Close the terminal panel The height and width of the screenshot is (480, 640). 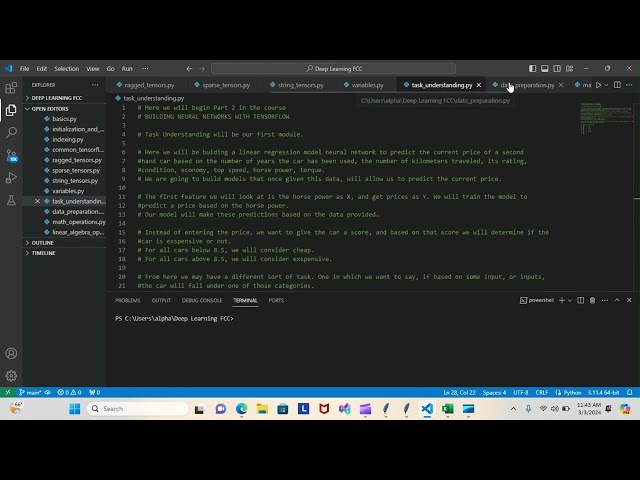click(x=629, y=300)
